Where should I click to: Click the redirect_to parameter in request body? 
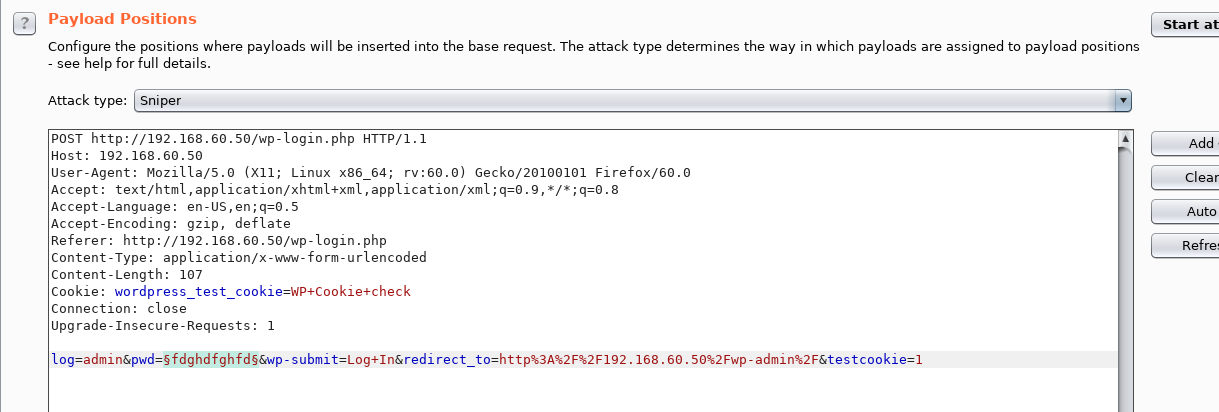[x=447, y=359]
